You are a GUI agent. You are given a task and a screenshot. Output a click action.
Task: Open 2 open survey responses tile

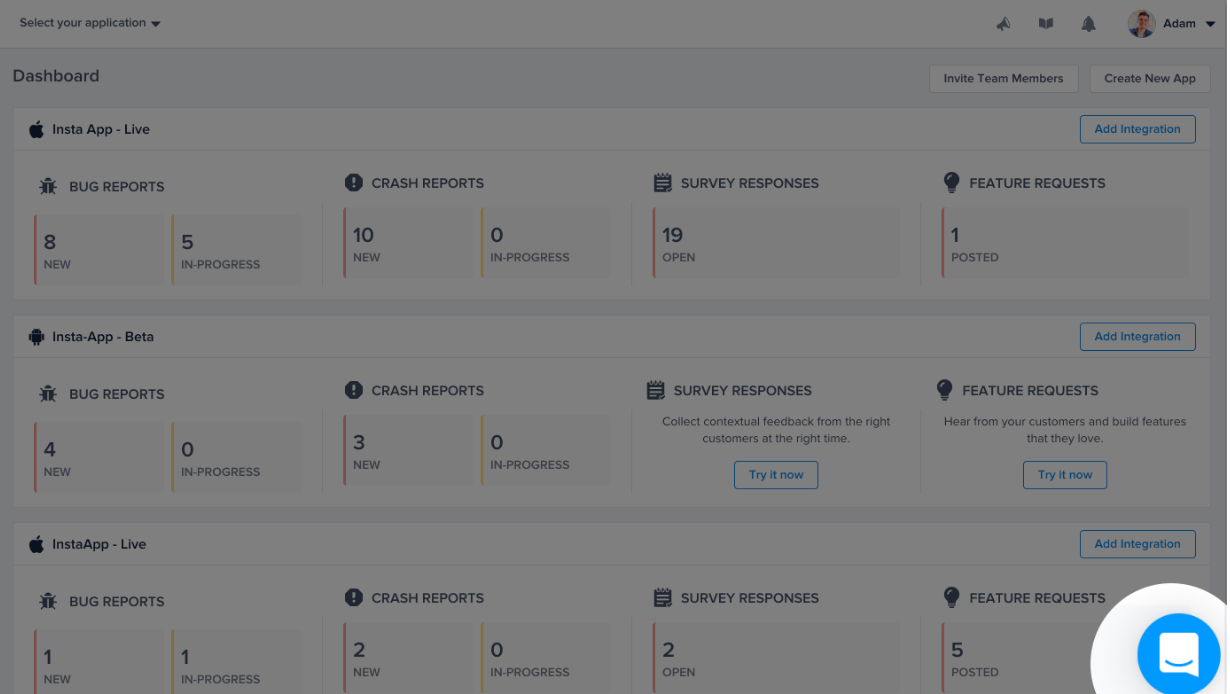point(776,658)
